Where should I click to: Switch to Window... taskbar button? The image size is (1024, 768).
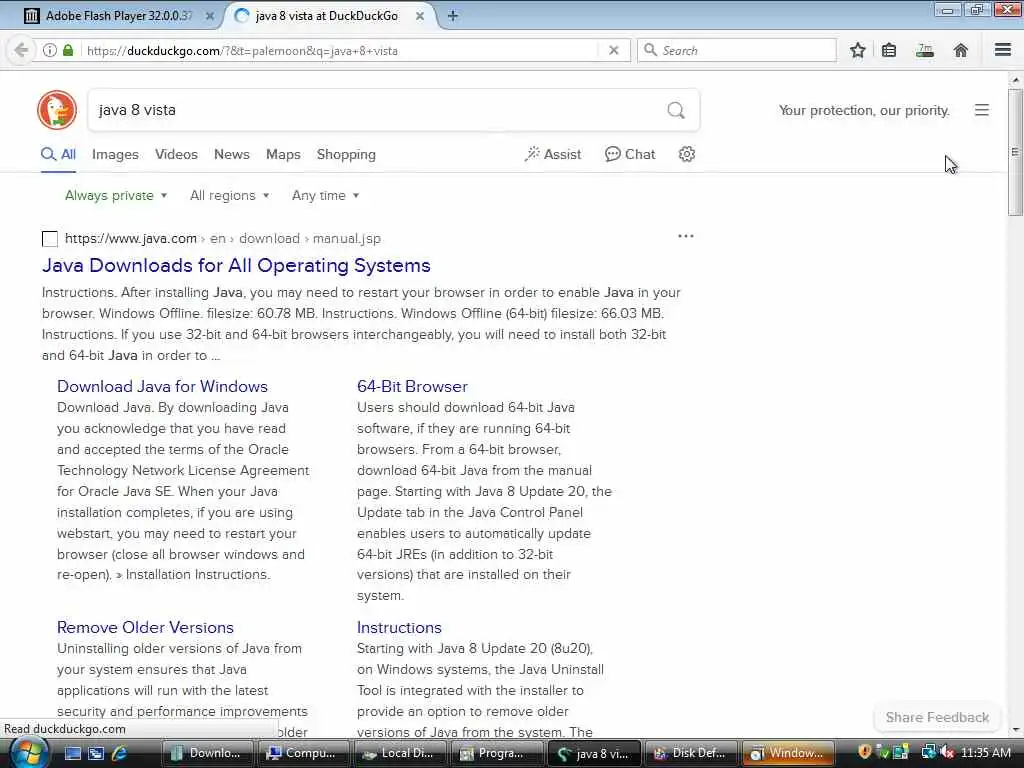(787, 753)
